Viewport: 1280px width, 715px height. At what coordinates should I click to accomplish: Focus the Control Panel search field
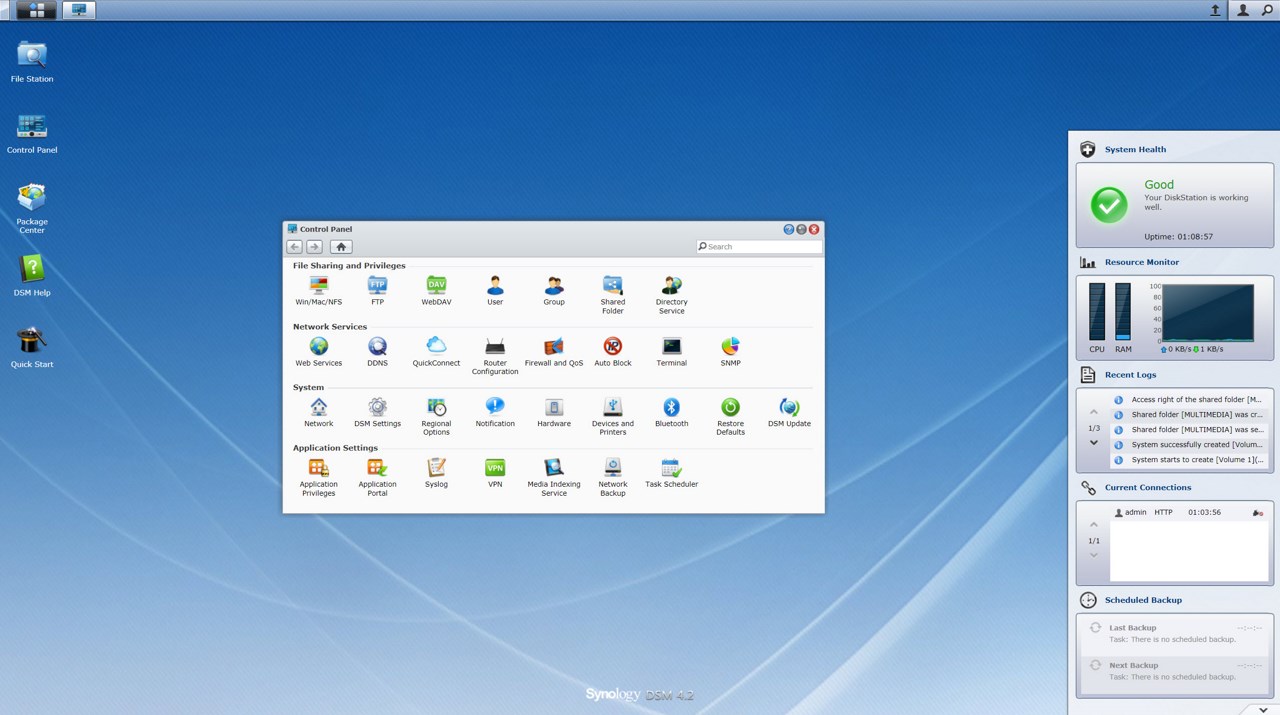click(x=759, y=246)
